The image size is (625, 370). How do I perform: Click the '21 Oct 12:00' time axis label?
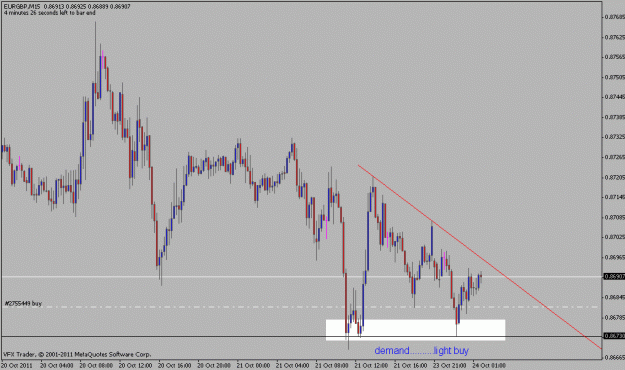coord(371,365)
